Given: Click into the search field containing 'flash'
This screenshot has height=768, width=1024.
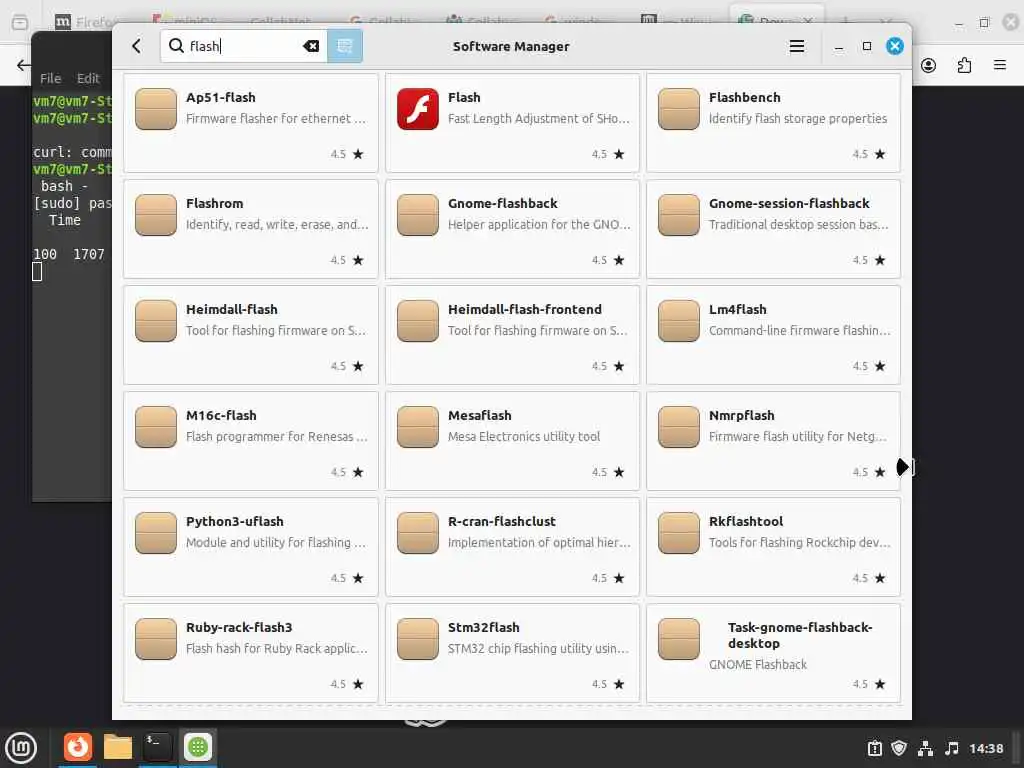Looking at the screenshot, I should [x=244, y=46].
